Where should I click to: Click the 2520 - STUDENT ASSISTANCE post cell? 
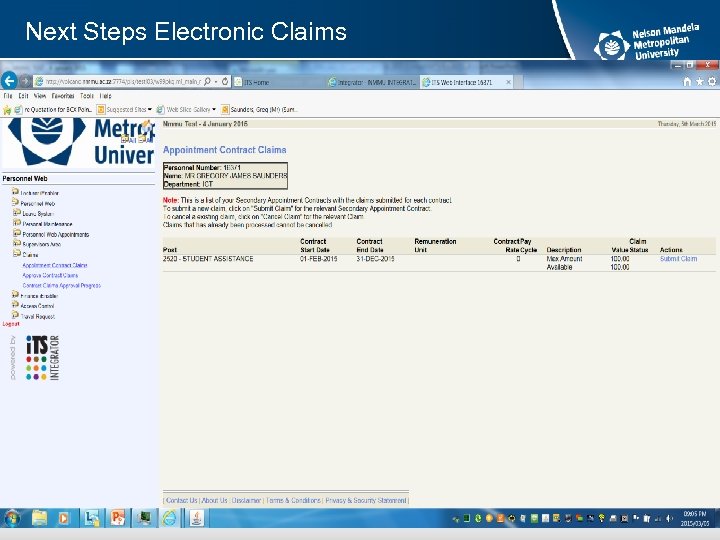(208, 259)
